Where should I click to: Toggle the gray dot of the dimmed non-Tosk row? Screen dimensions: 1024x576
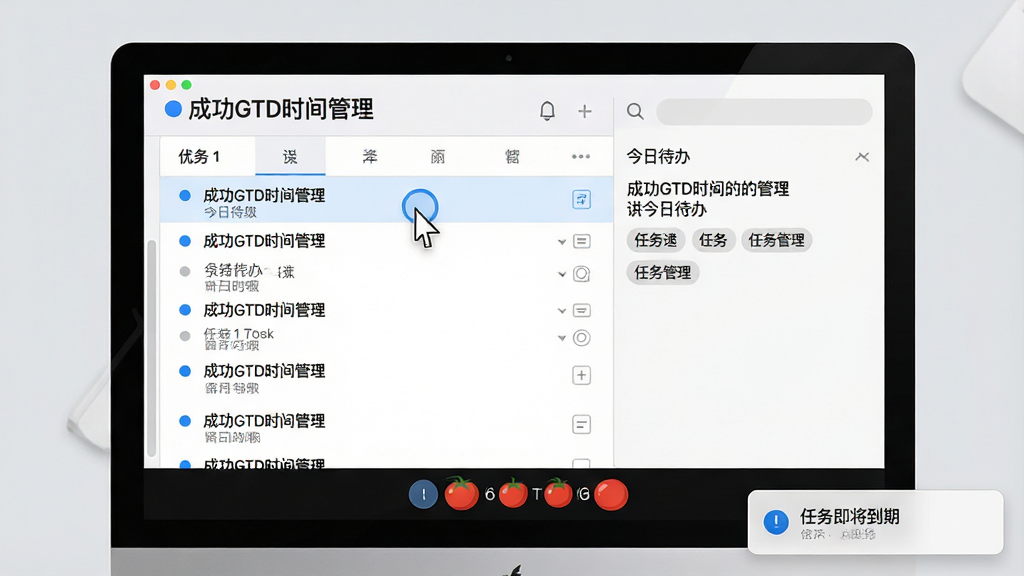(185, 271)
